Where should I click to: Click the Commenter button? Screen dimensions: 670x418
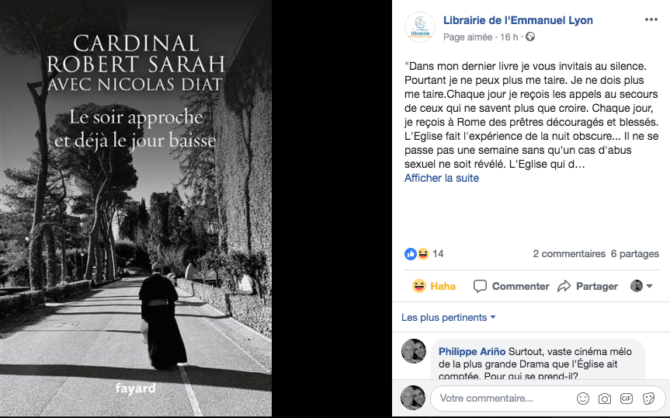511,286
